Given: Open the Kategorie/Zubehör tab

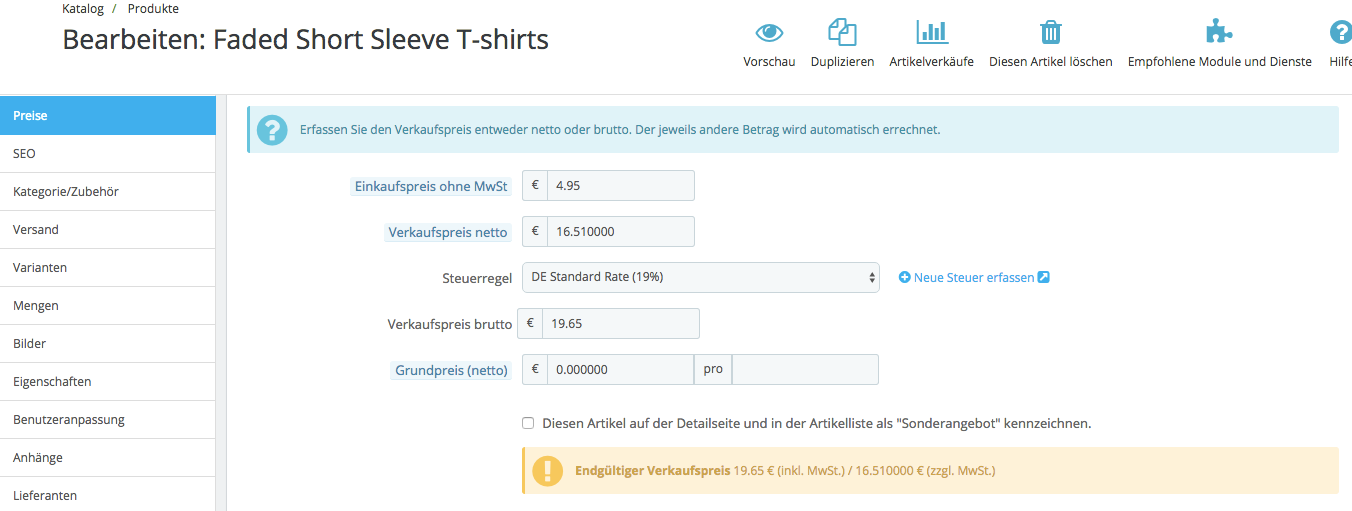Looking at the screenshot, I should (x=107, y=192).
